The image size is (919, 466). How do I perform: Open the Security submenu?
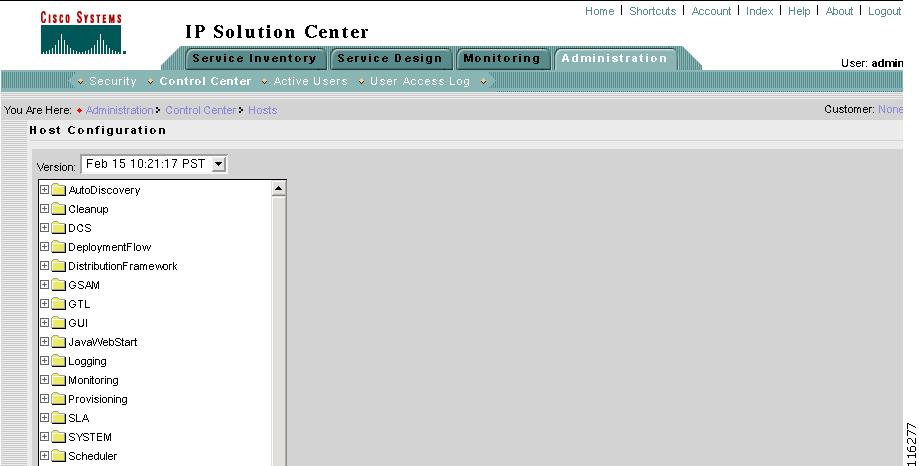113,81
